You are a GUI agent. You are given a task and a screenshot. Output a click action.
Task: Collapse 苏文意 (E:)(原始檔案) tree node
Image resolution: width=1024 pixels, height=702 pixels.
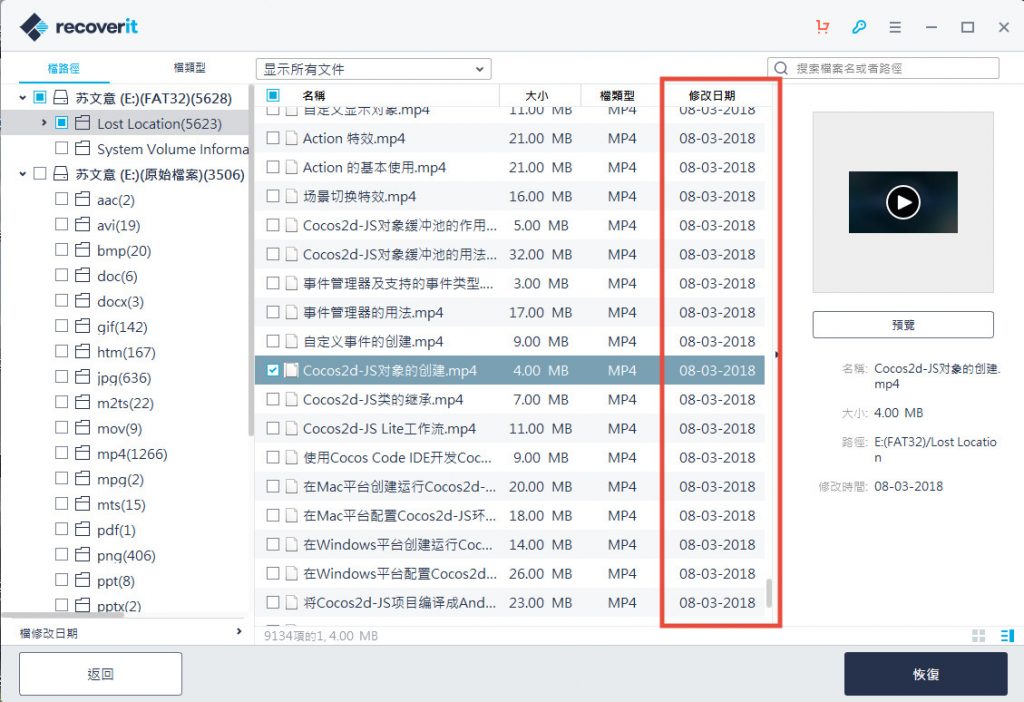pyautogui.click(x=23, y=174)
